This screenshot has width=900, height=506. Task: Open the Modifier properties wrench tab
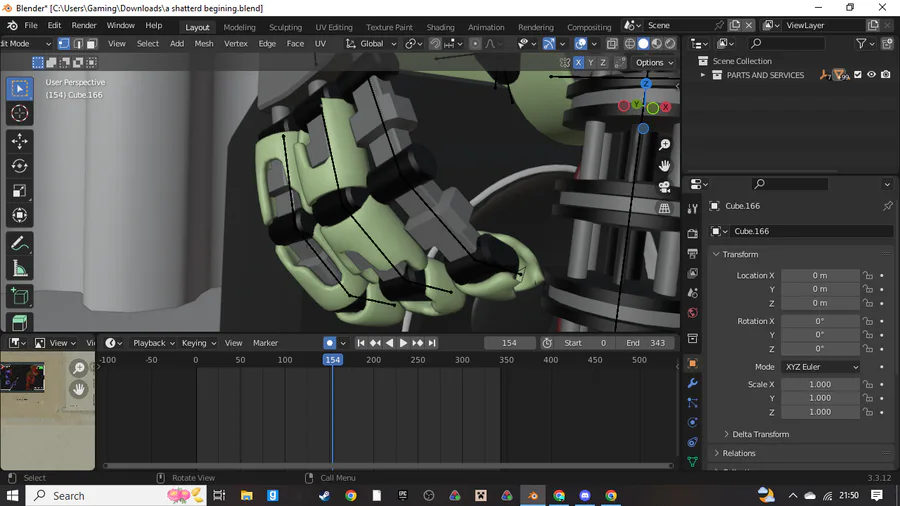(x=692, y=383)
